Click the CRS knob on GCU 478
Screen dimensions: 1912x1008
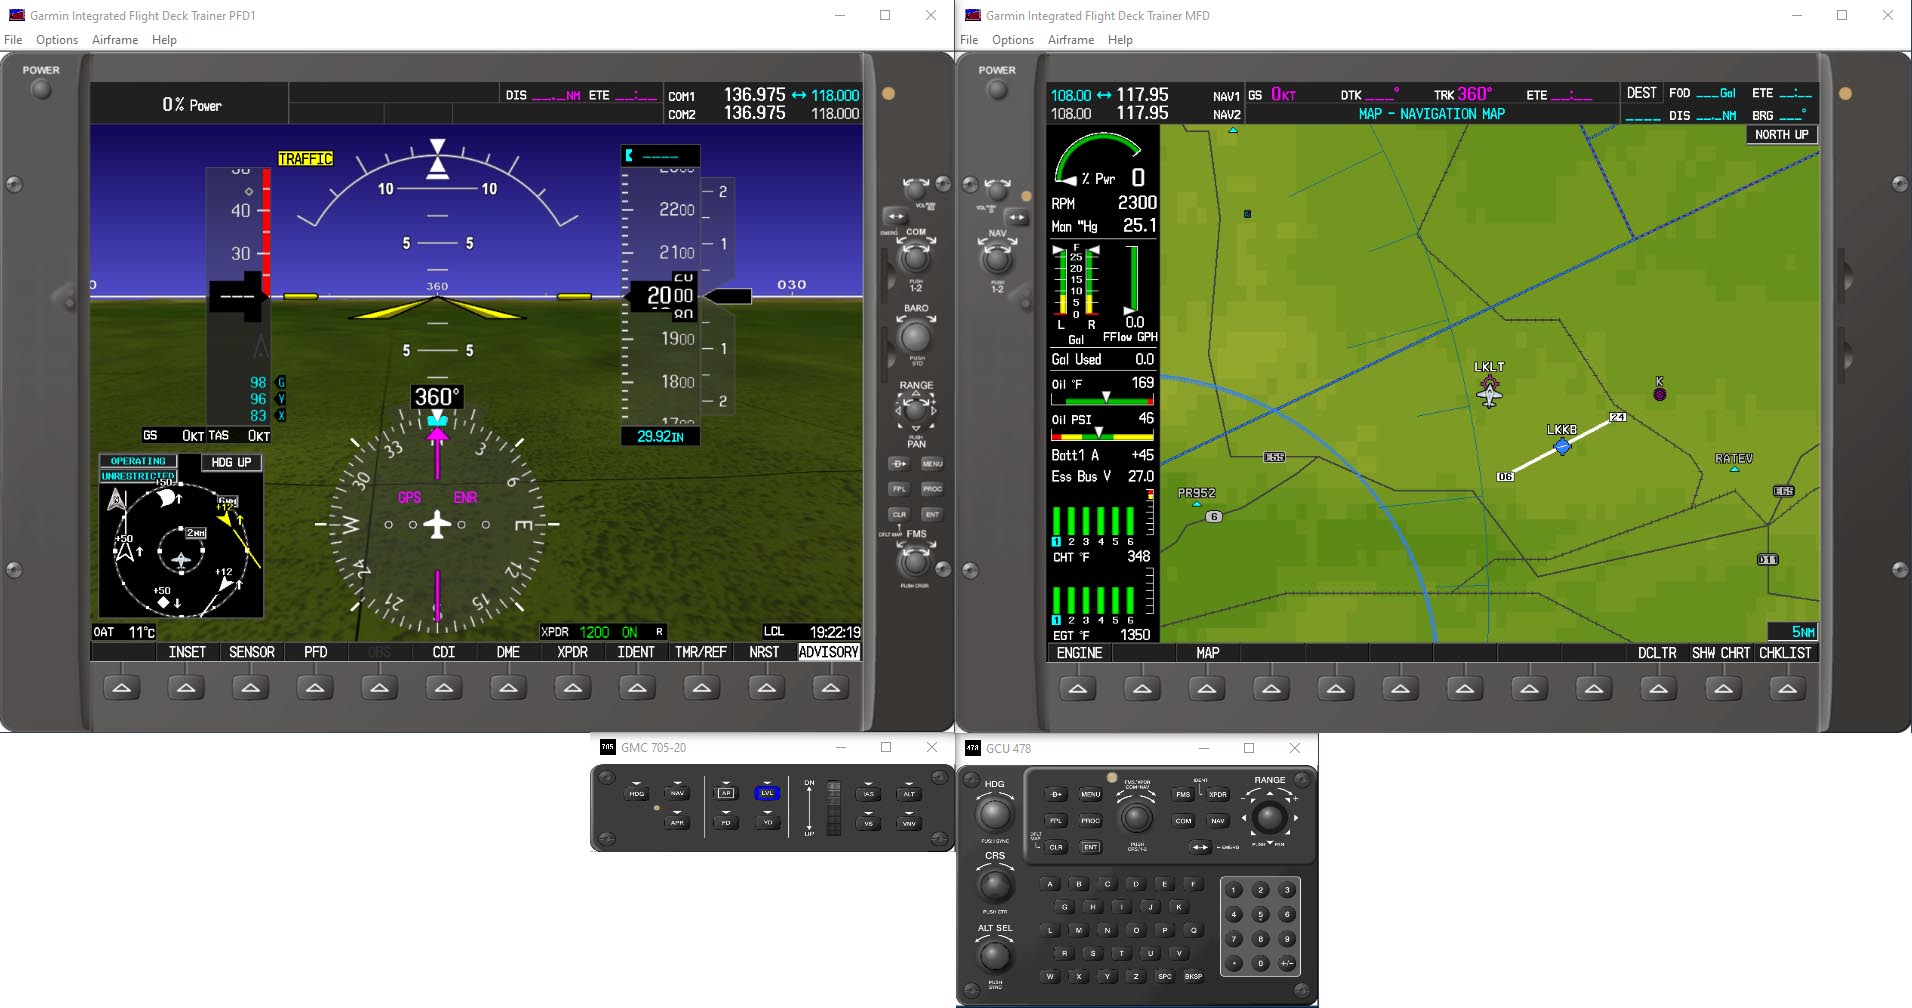994,885
